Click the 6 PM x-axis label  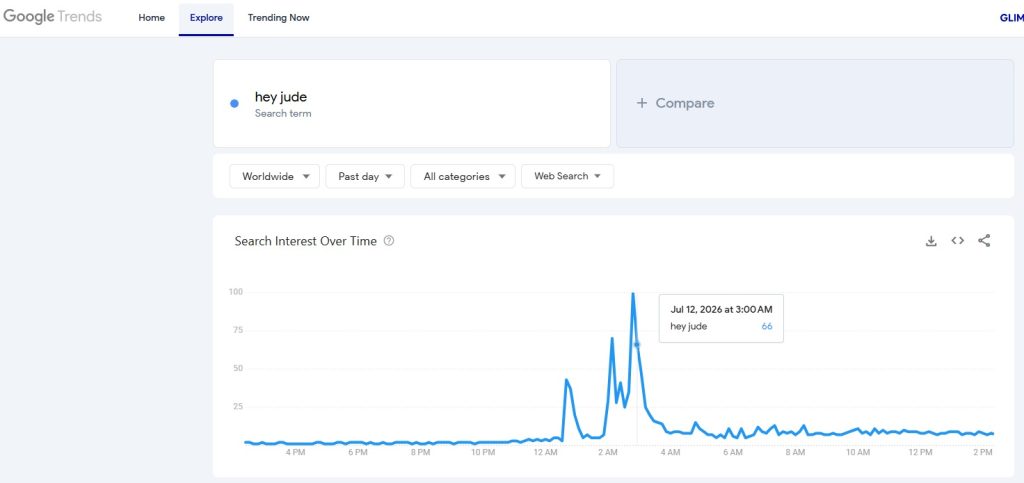click(x=358, y=452)
